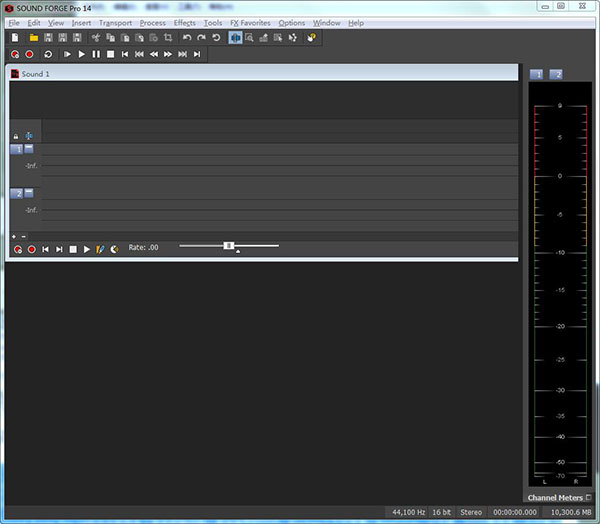
Task: Click the Repeat last action icon
Action: click(x=216, y=38)
